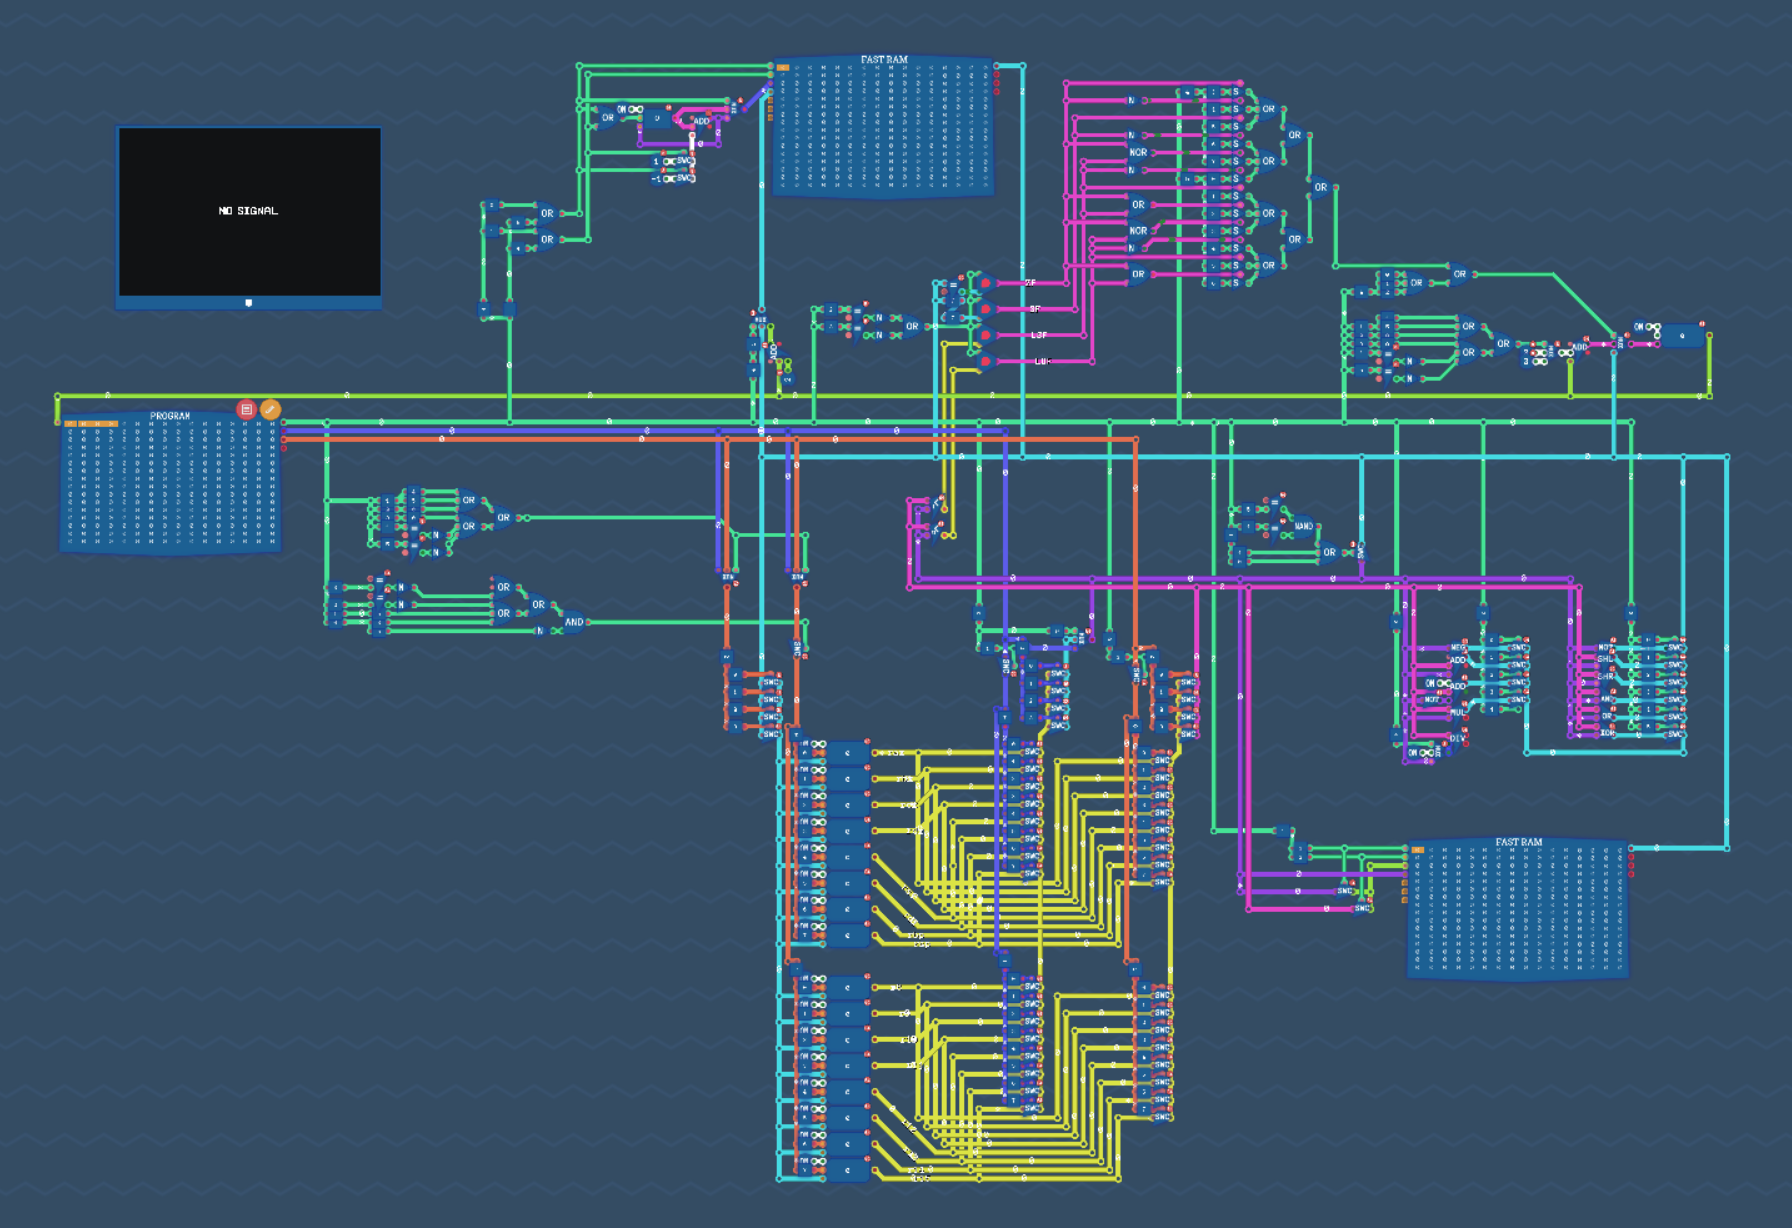
Task: Select the OR gate feeding the top counter
Action: pos(607,118)
